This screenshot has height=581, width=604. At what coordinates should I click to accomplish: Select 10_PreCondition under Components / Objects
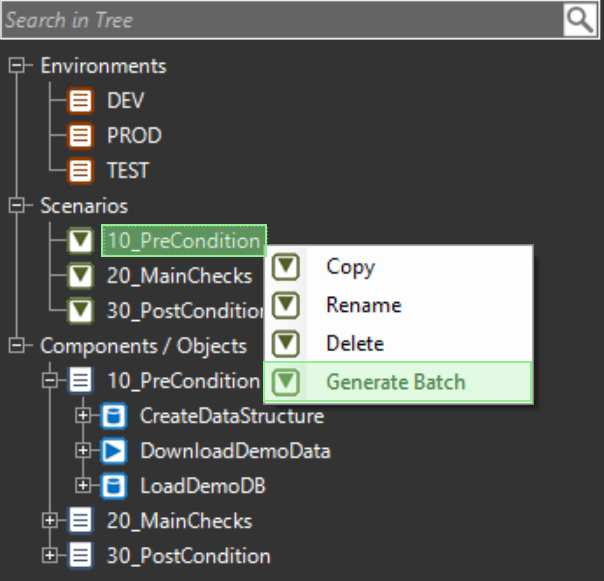184,381
